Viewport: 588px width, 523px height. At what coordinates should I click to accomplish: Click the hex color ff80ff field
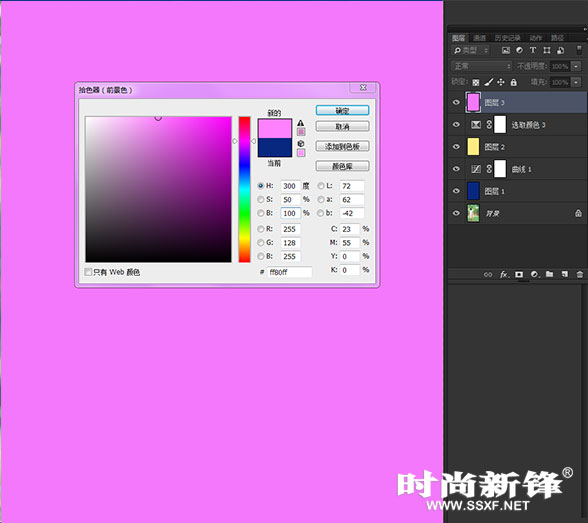290,272
